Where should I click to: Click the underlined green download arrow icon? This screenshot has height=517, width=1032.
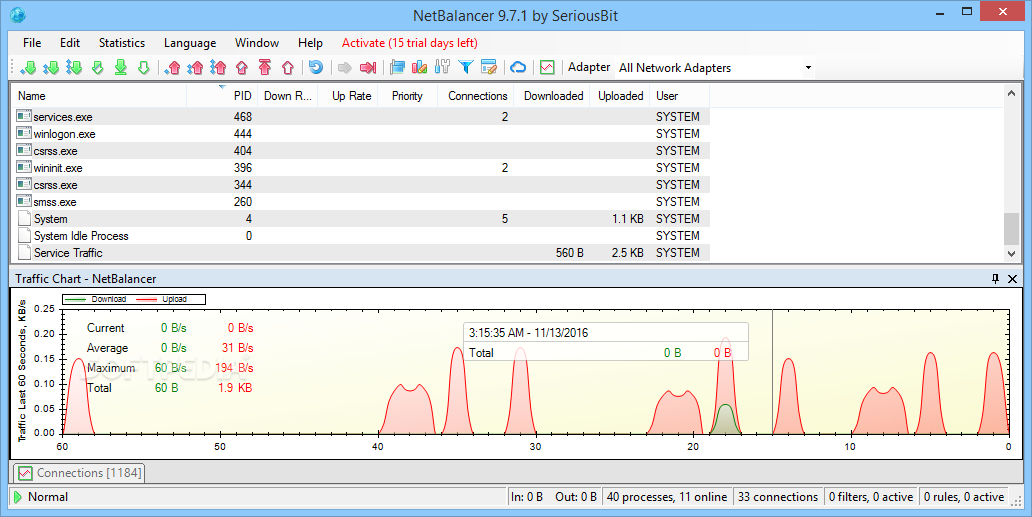(x=120, y=67)
